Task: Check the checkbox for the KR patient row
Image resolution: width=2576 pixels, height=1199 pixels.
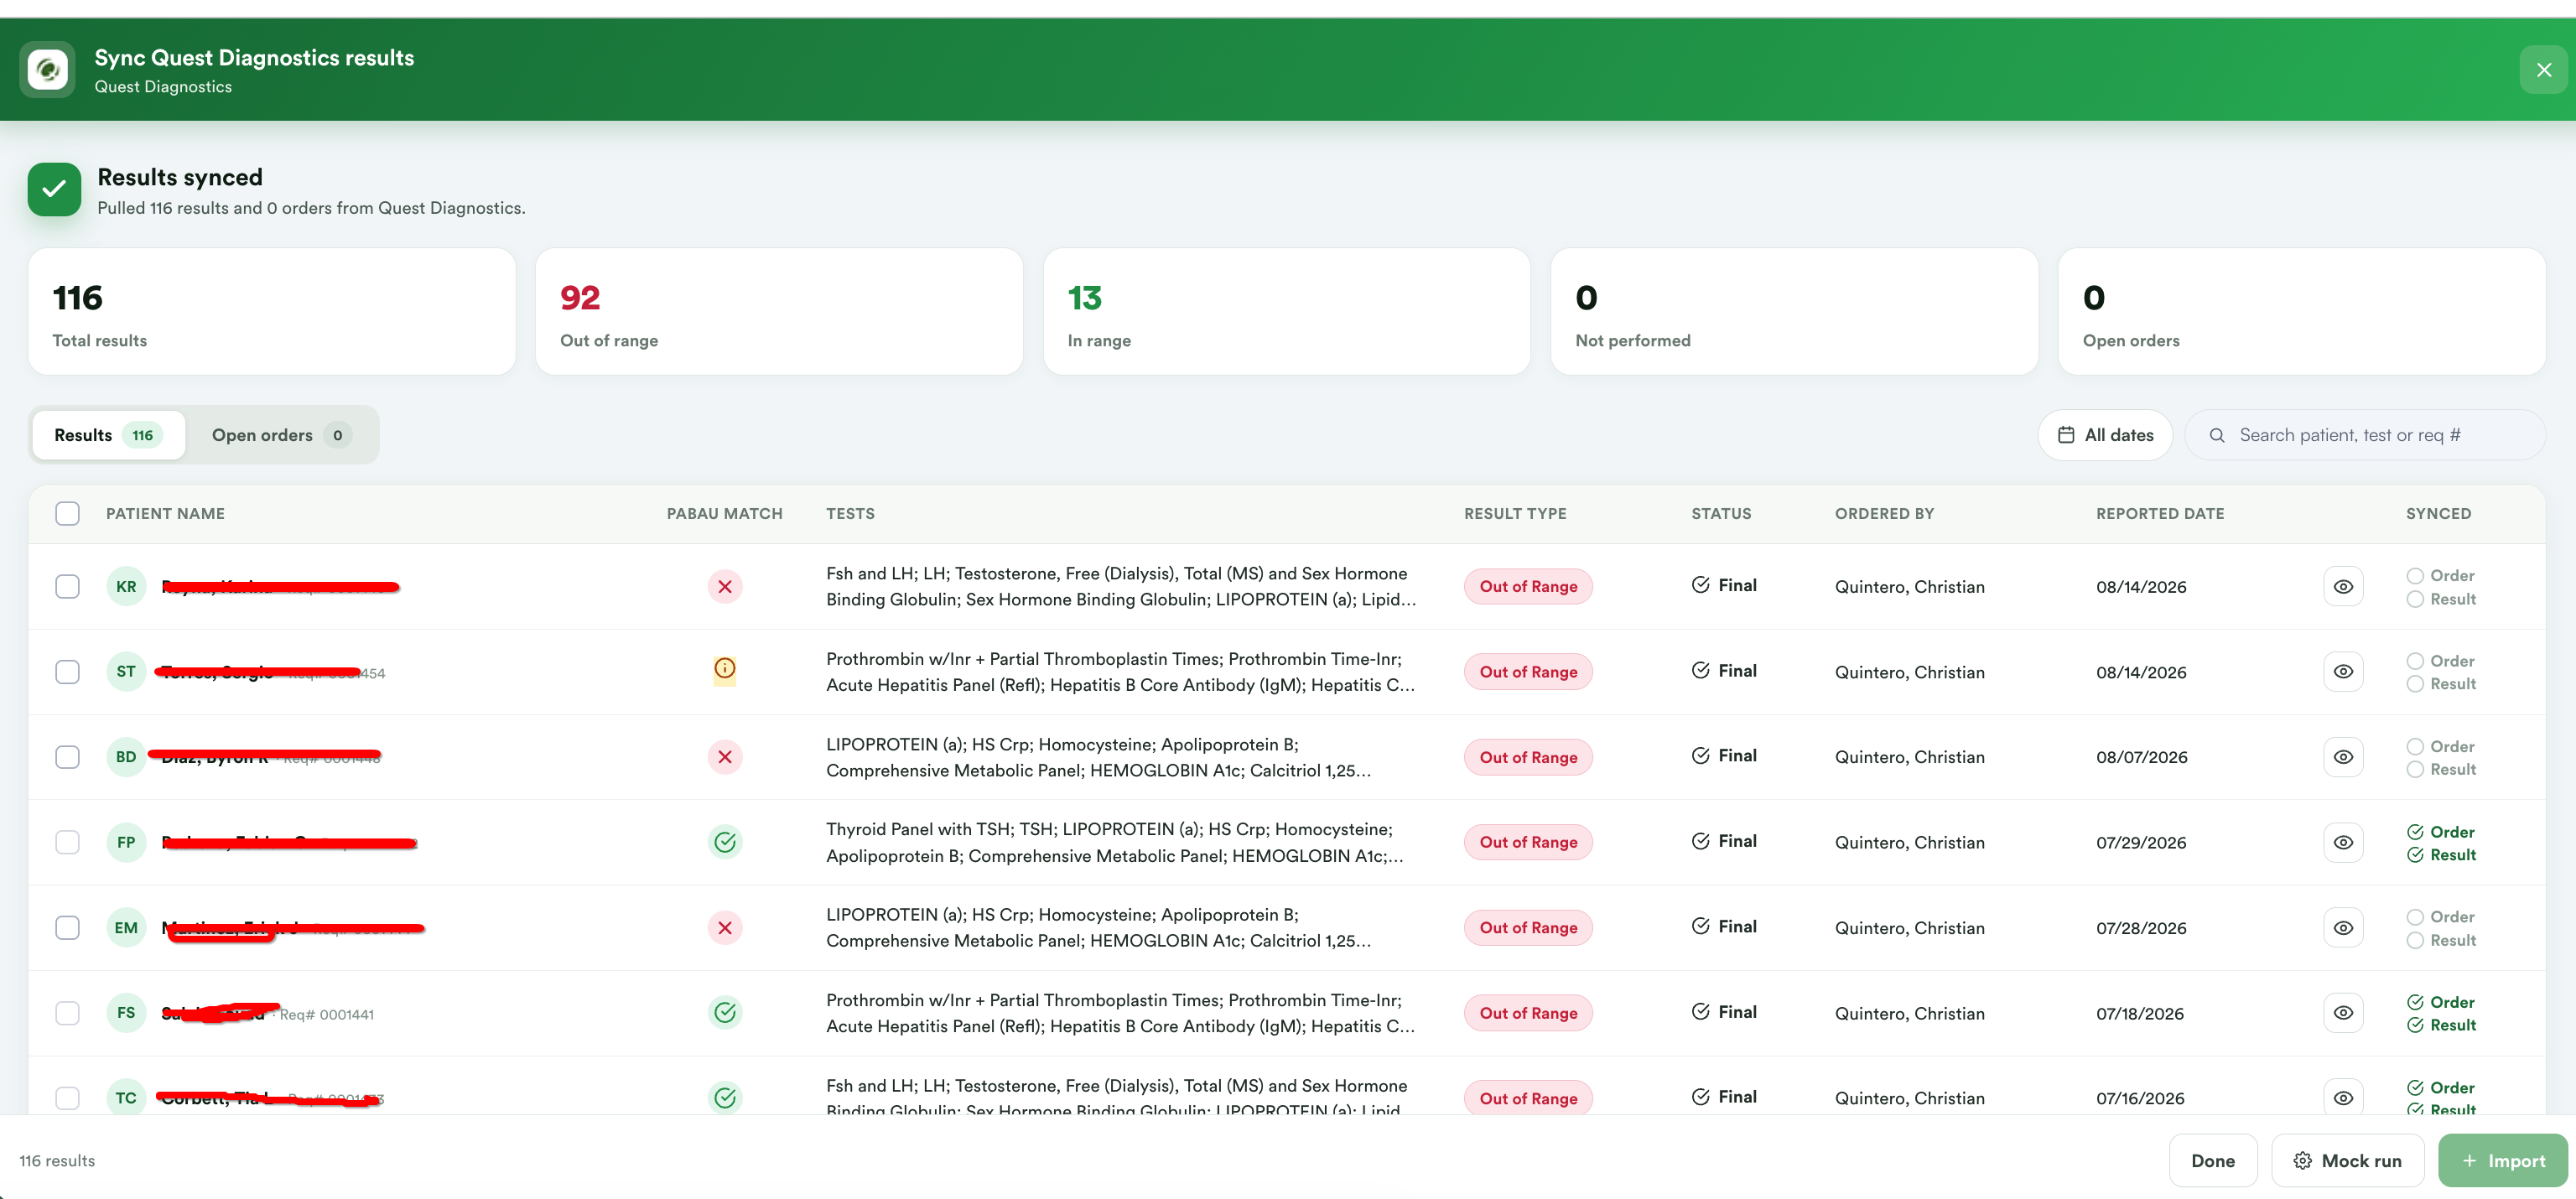Action: [67, 586]
